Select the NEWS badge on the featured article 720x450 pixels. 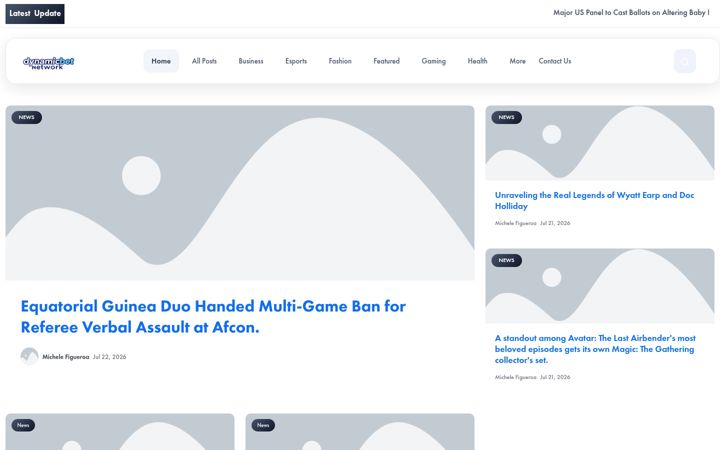tap(27, 118)
